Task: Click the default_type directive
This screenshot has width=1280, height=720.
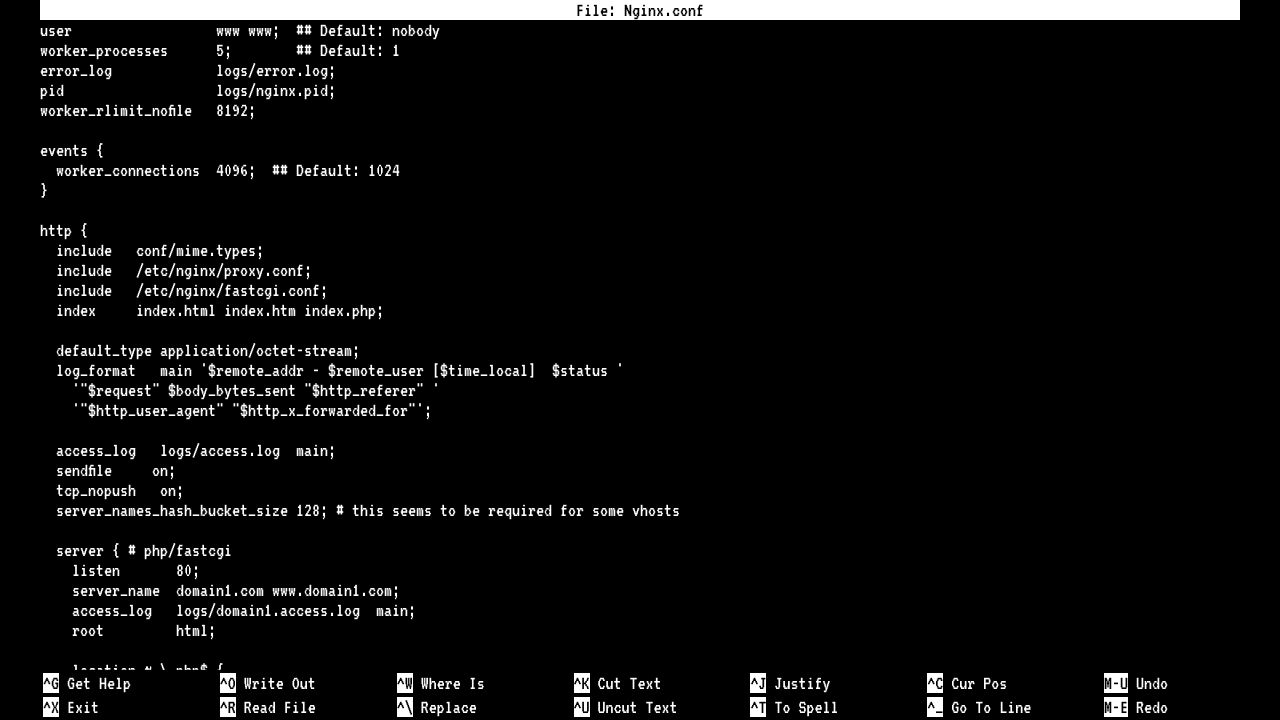Action: (104, 351)
